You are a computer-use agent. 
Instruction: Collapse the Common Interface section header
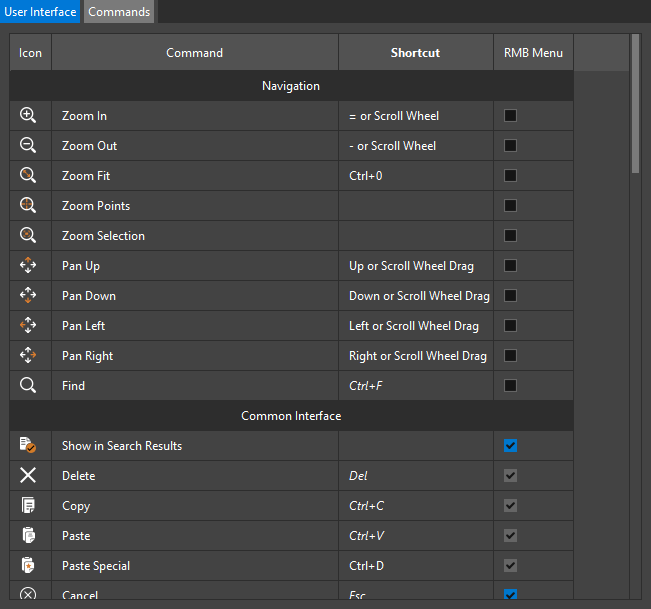291,416
